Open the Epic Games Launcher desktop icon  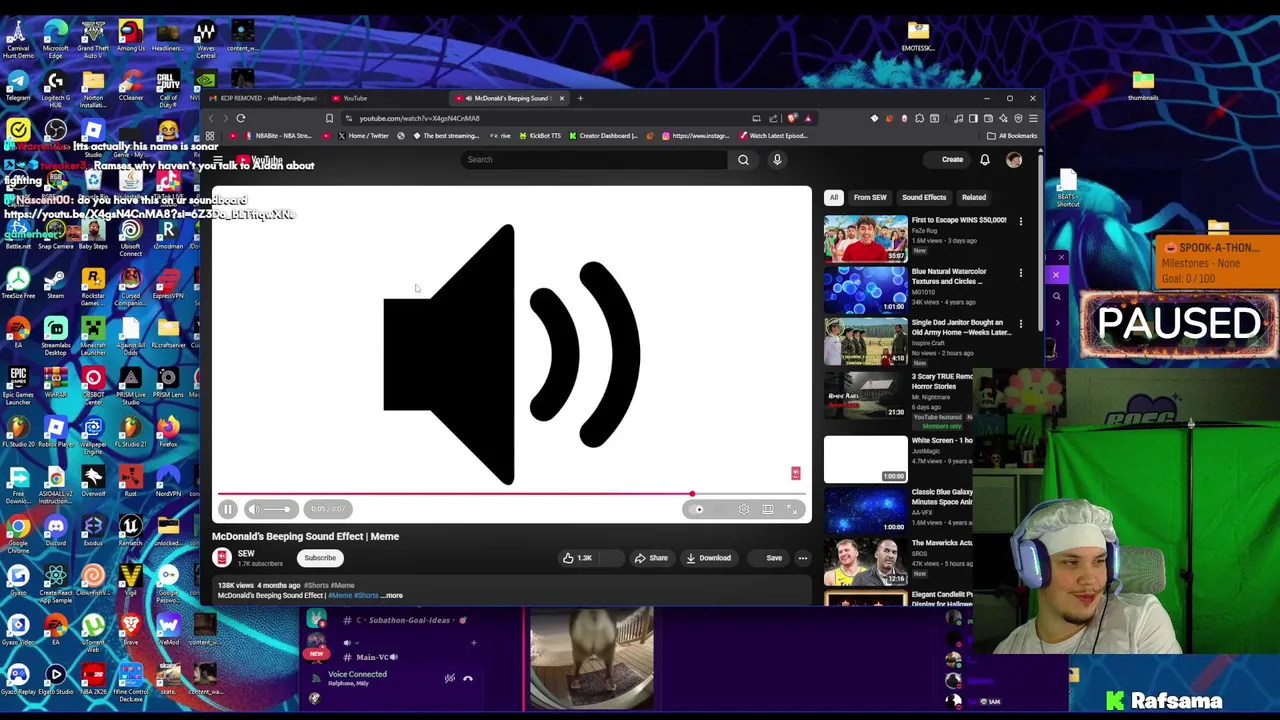[x=18, y=385]
